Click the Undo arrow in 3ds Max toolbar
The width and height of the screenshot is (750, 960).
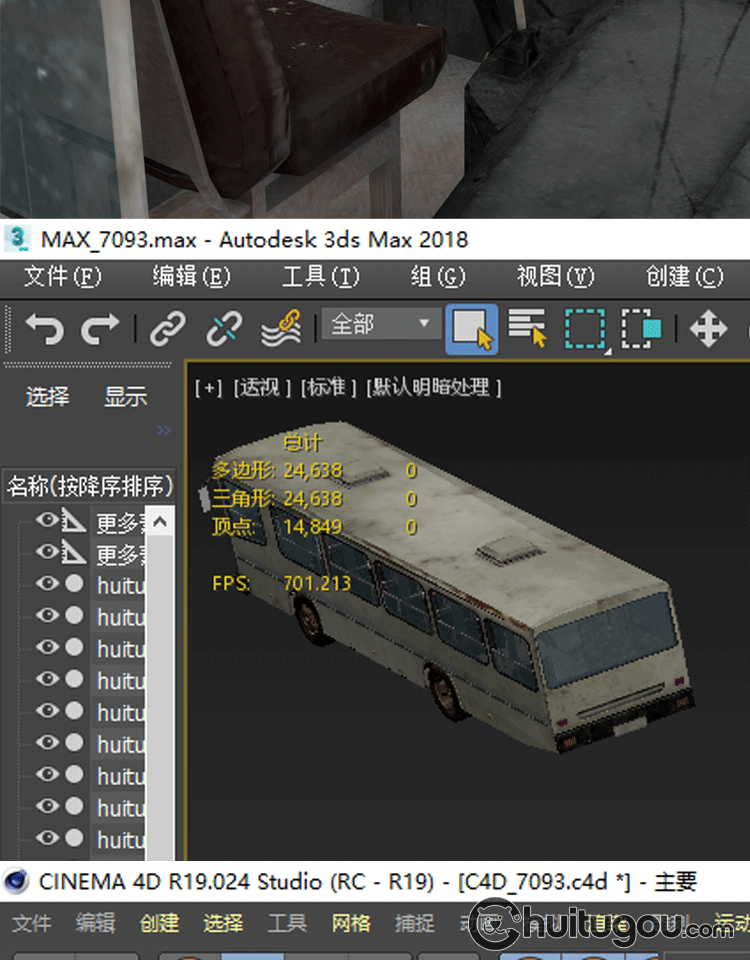pos(44,329)
